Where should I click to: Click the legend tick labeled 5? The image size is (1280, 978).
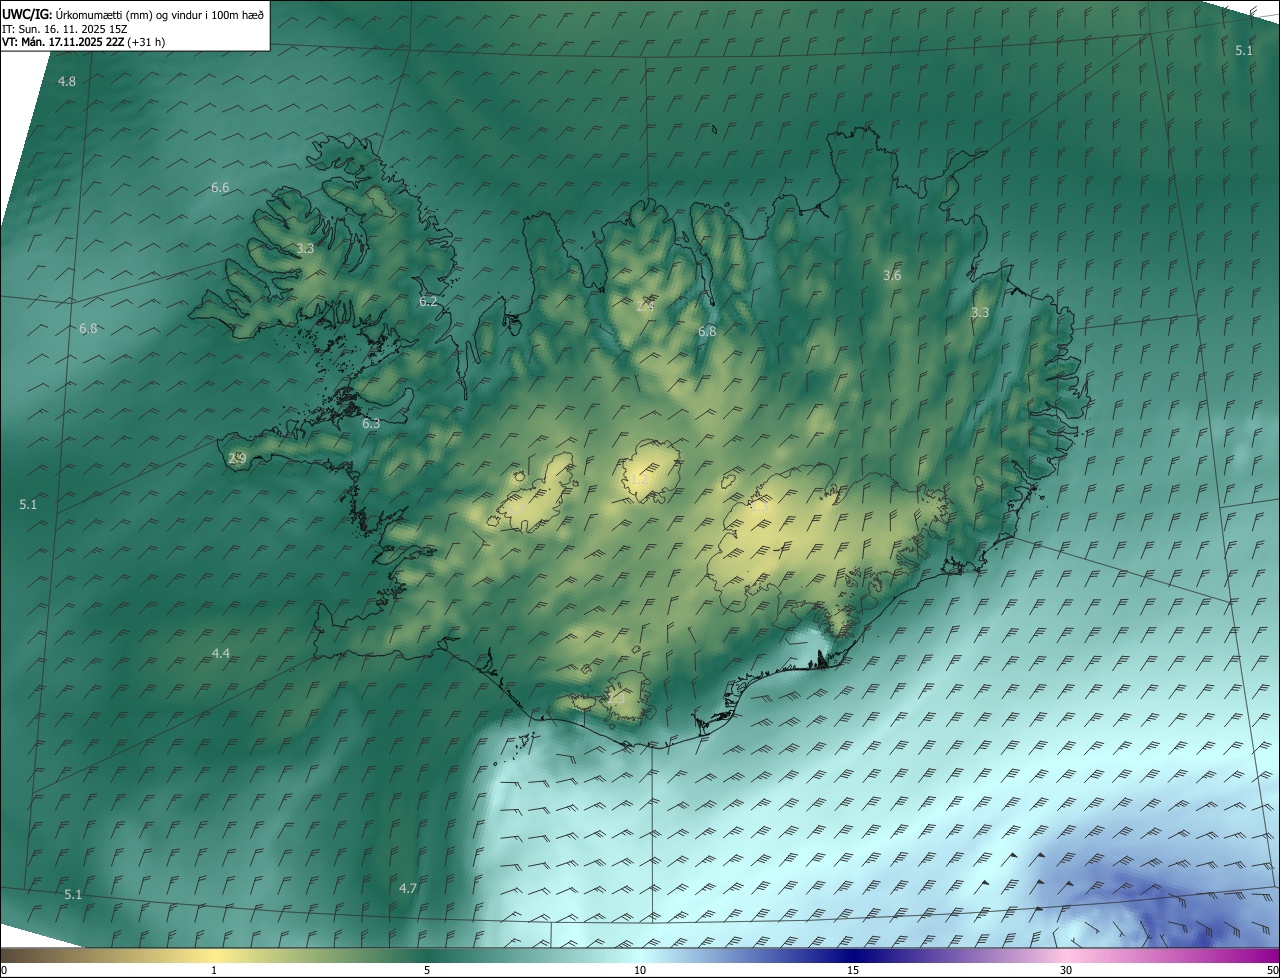click(x=427, y=970)
